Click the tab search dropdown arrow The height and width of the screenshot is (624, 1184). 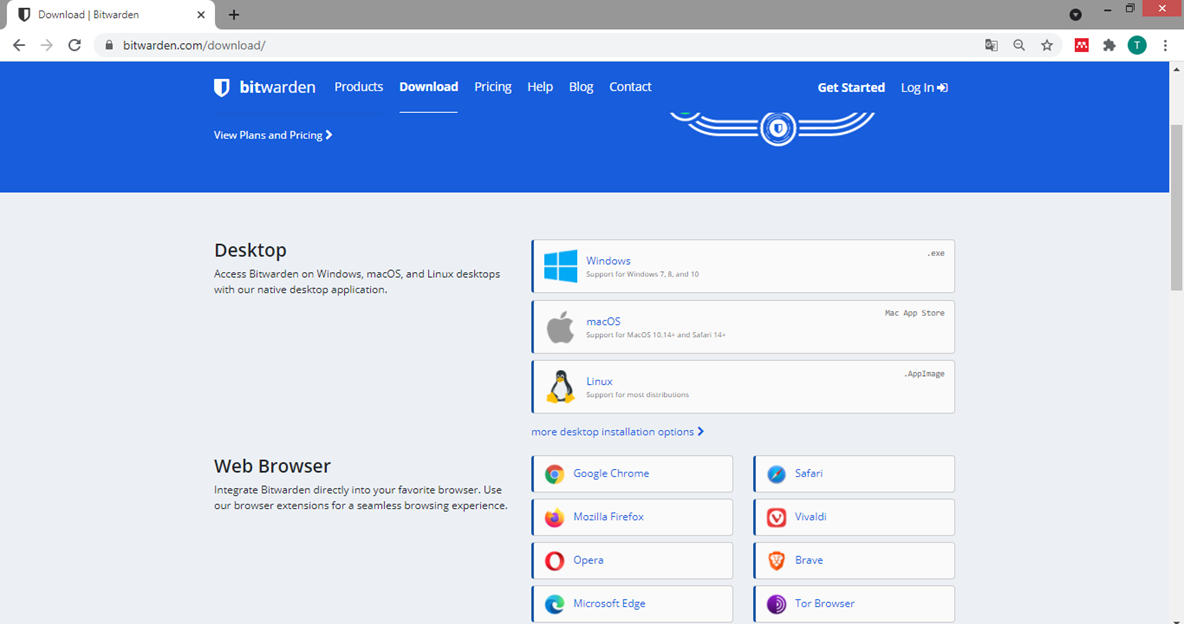click(1075, 14)
